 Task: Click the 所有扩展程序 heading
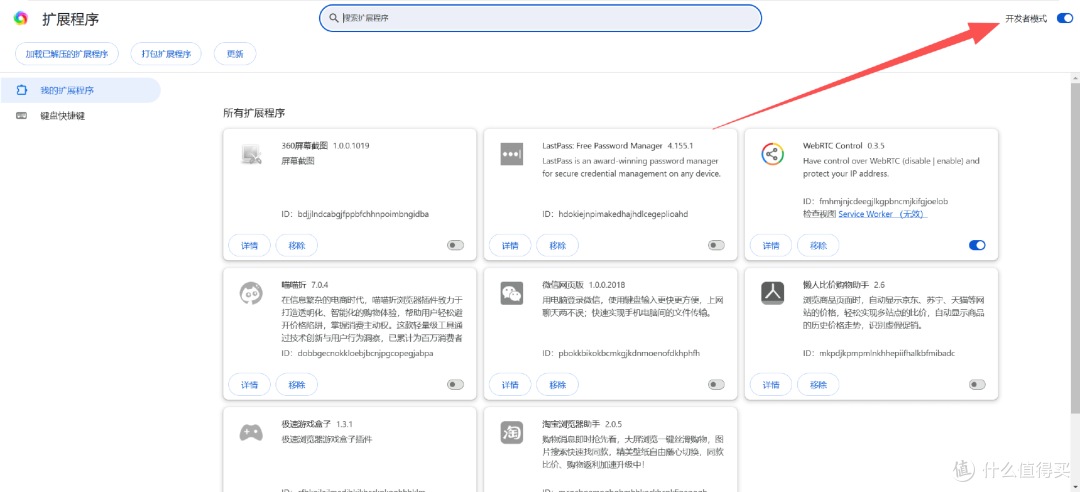tap(254, 113)
